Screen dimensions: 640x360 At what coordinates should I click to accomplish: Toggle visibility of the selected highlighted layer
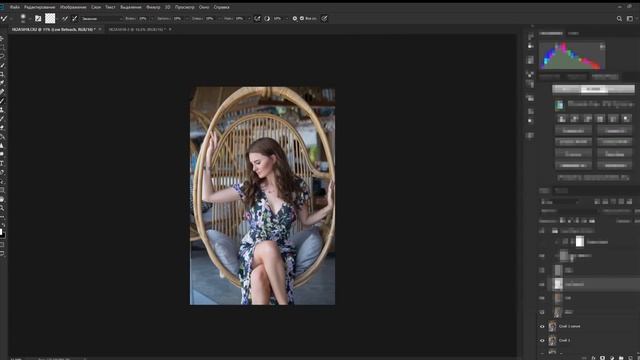(x=542, y=284)
